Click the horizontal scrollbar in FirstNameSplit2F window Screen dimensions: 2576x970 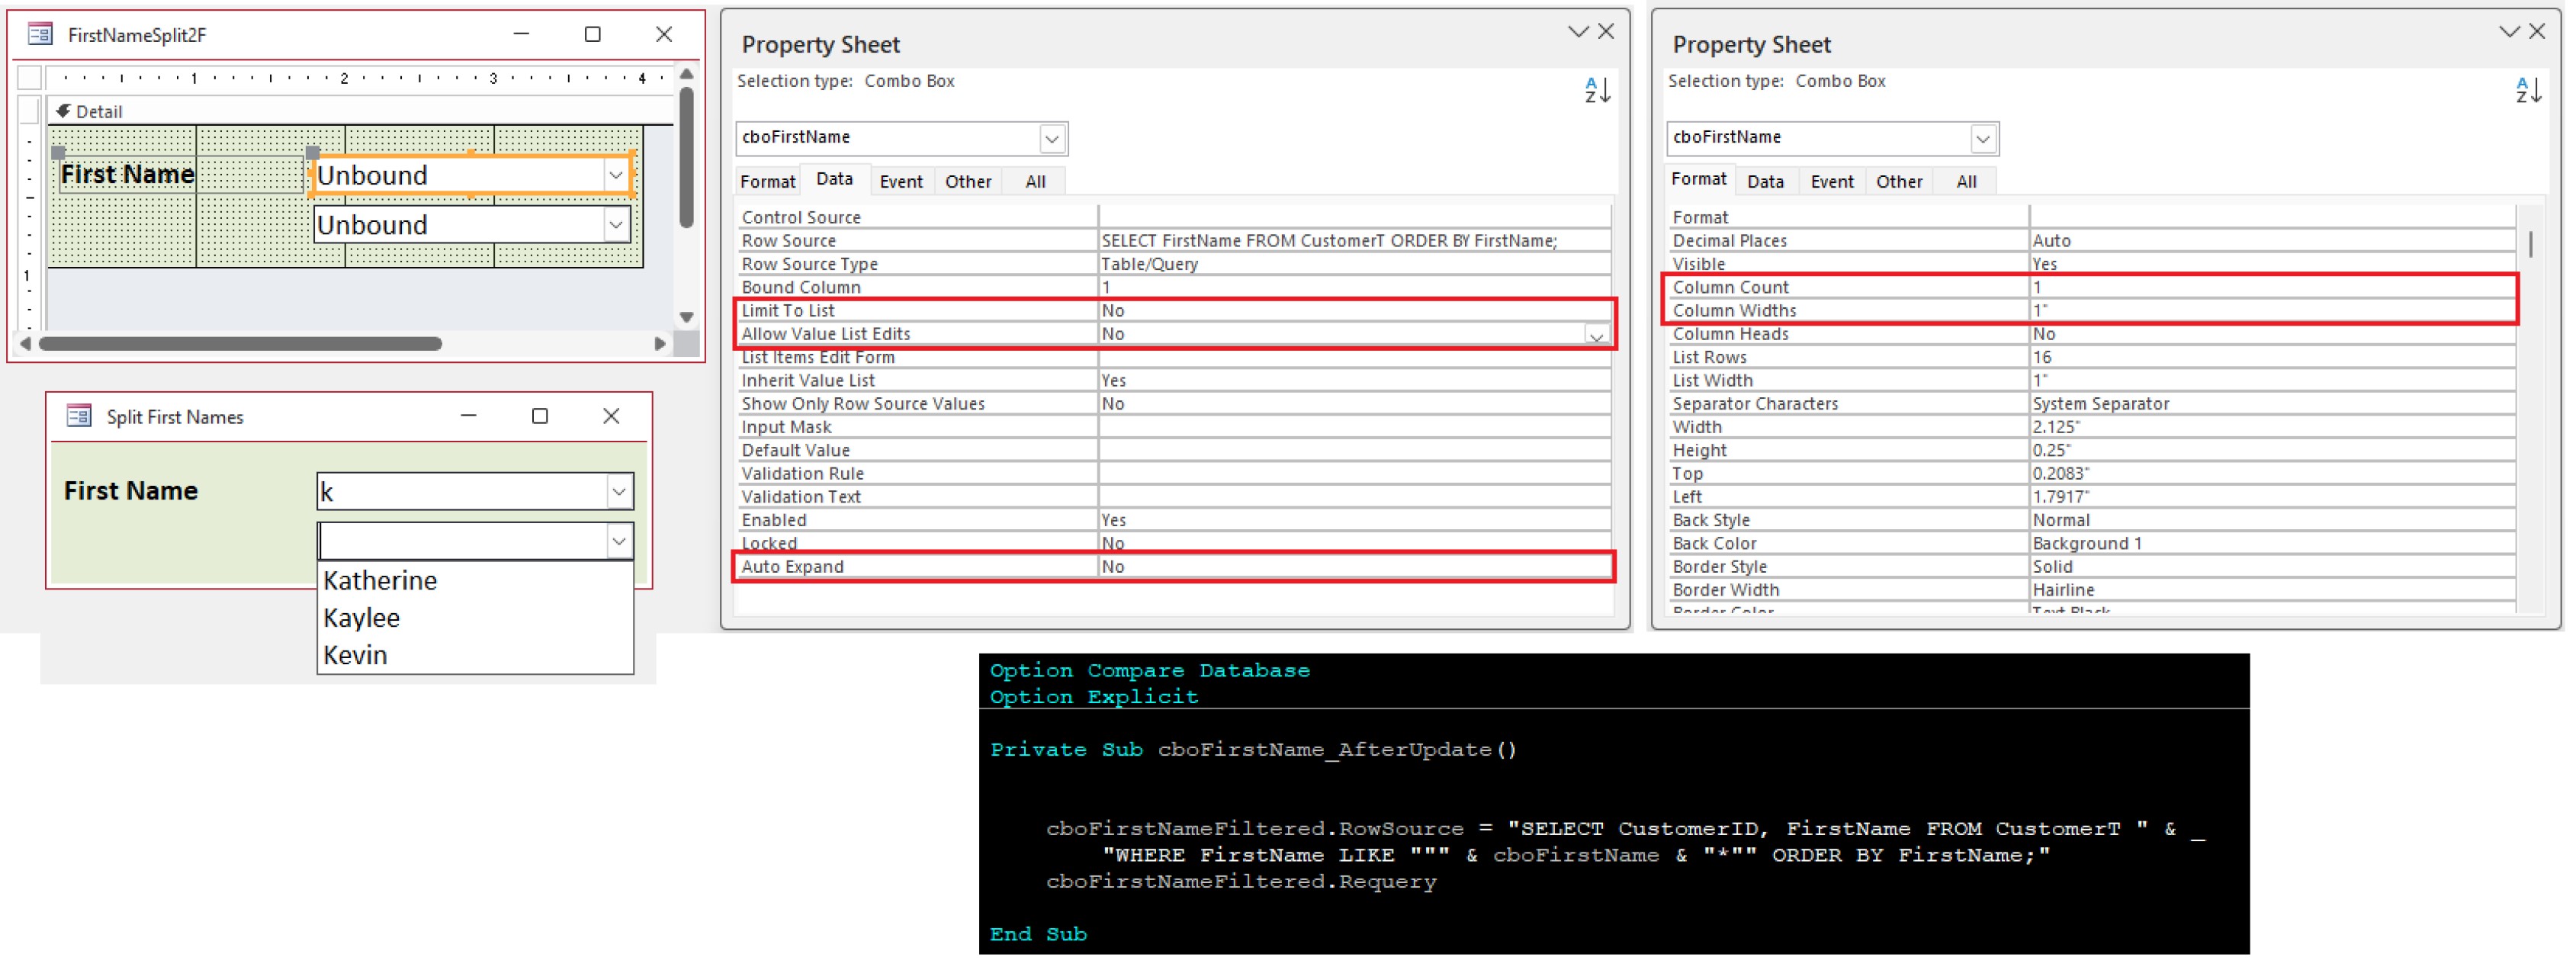(x=240, y=344)
